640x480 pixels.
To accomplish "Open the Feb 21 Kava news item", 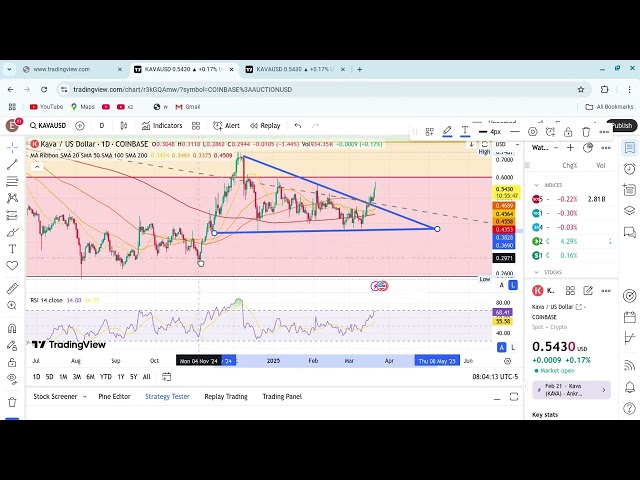I will tap(571, 390).
